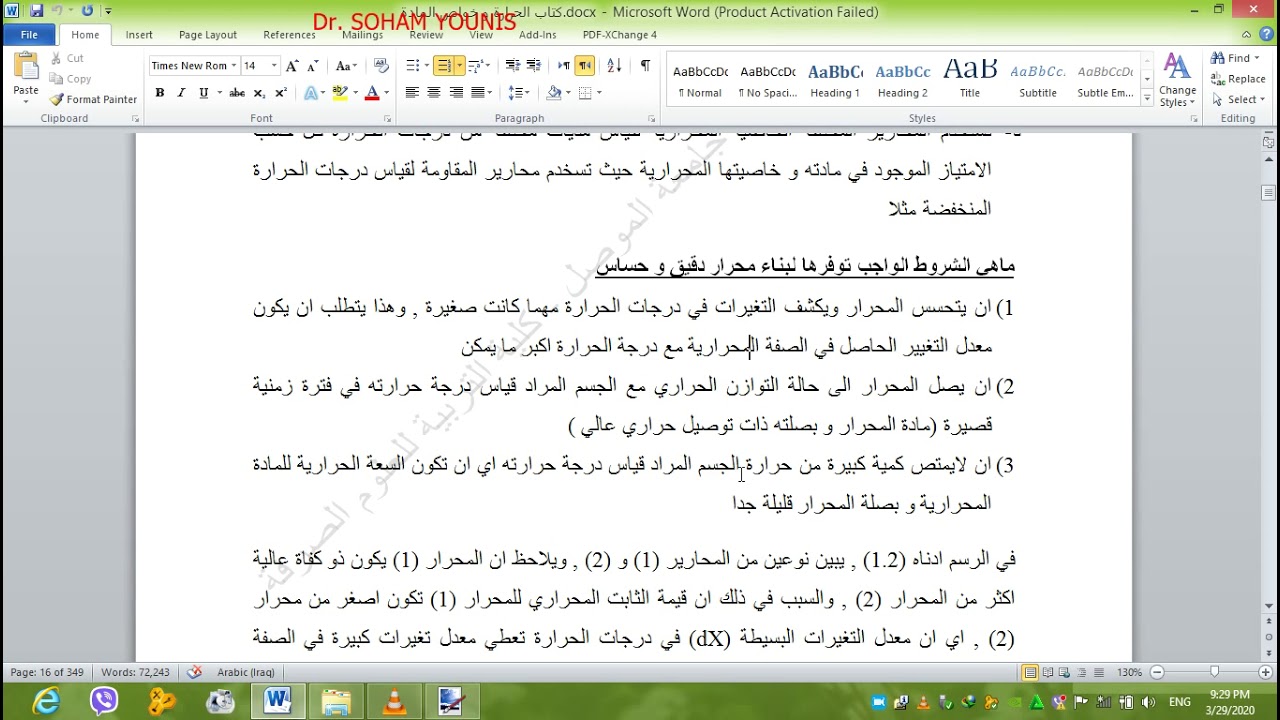The width and height of the screenshot is (1280, 720).
Task: Toggle strikethrough formatting
Action: click(x=237, y=93)
